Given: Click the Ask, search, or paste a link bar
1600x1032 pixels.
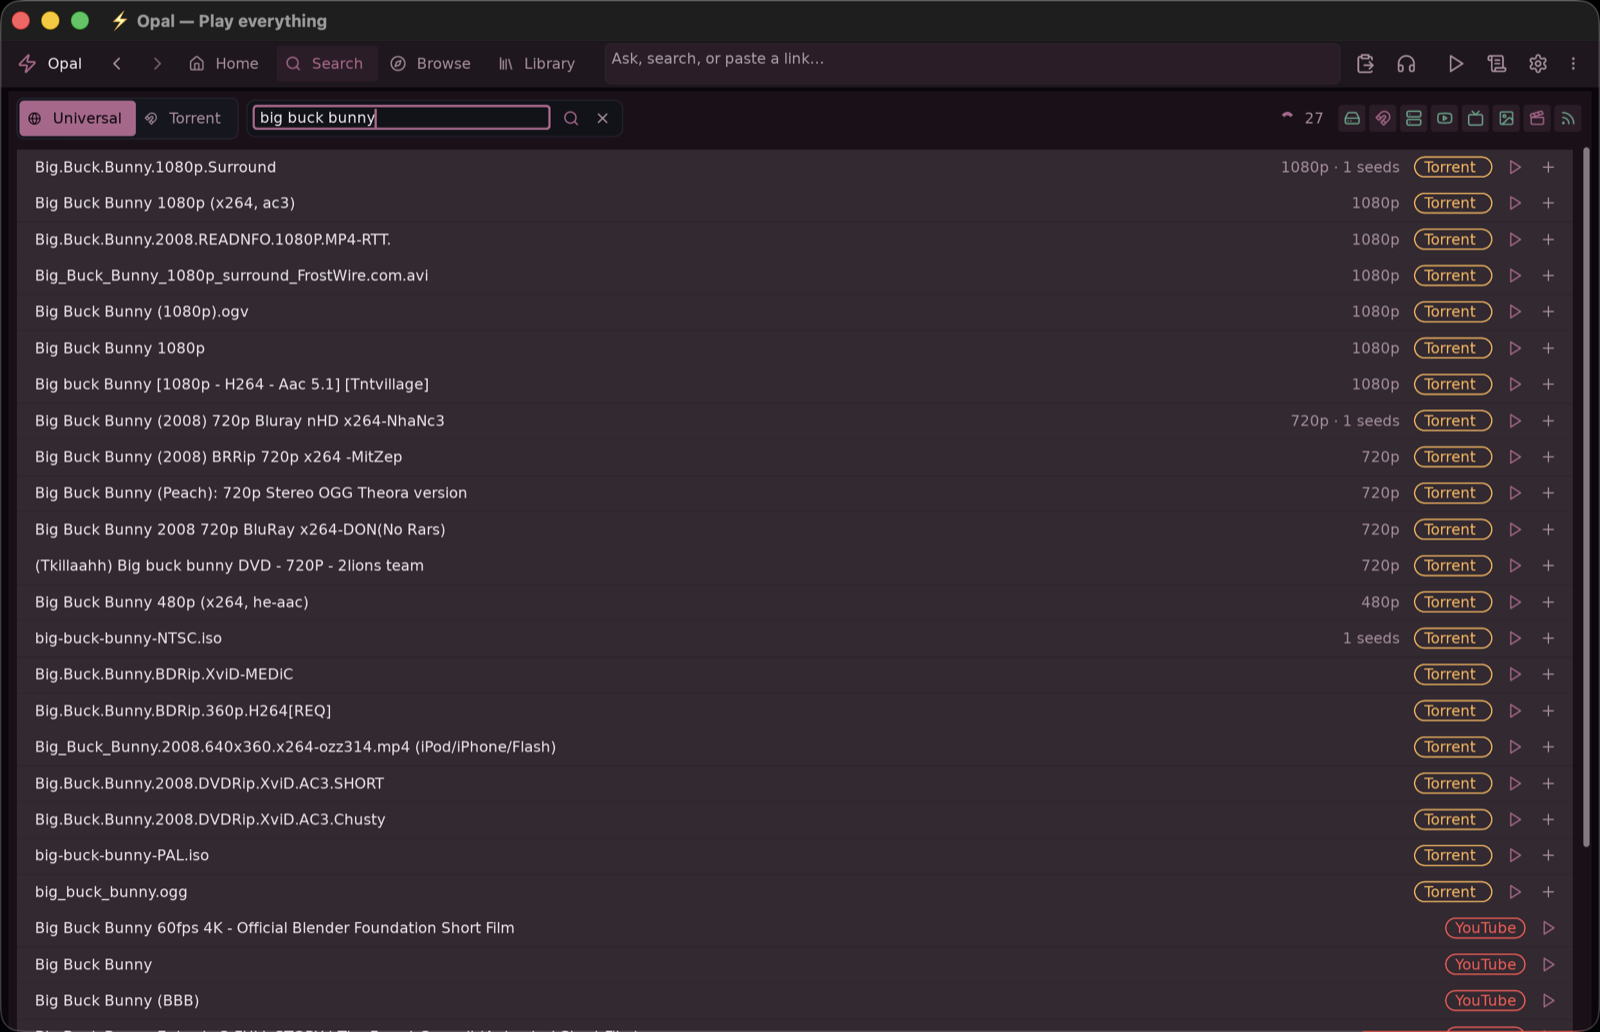Looking at the screenshot, I should (972, 63).
